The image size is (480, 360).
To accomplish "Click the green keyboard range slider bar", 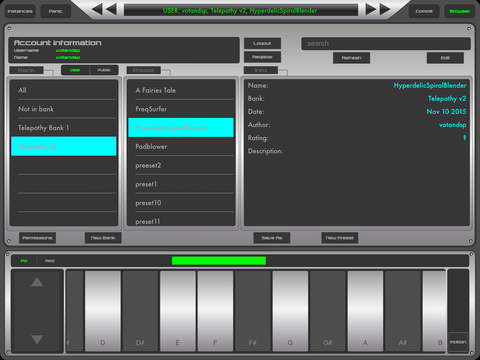I will click(x=219, y=261).
